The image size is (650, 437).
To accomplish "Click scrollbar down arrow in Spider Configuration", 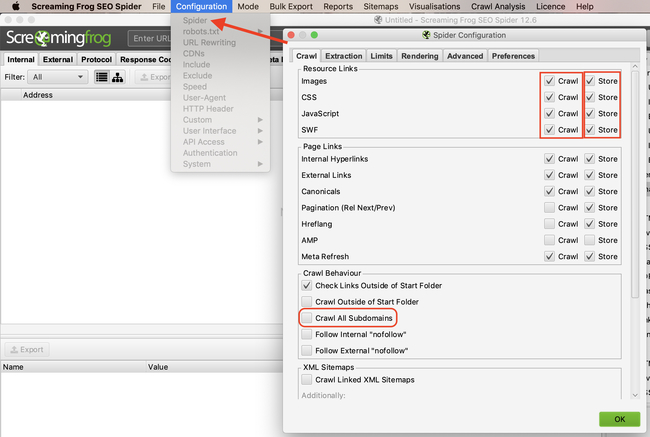I will pos(635,395).
